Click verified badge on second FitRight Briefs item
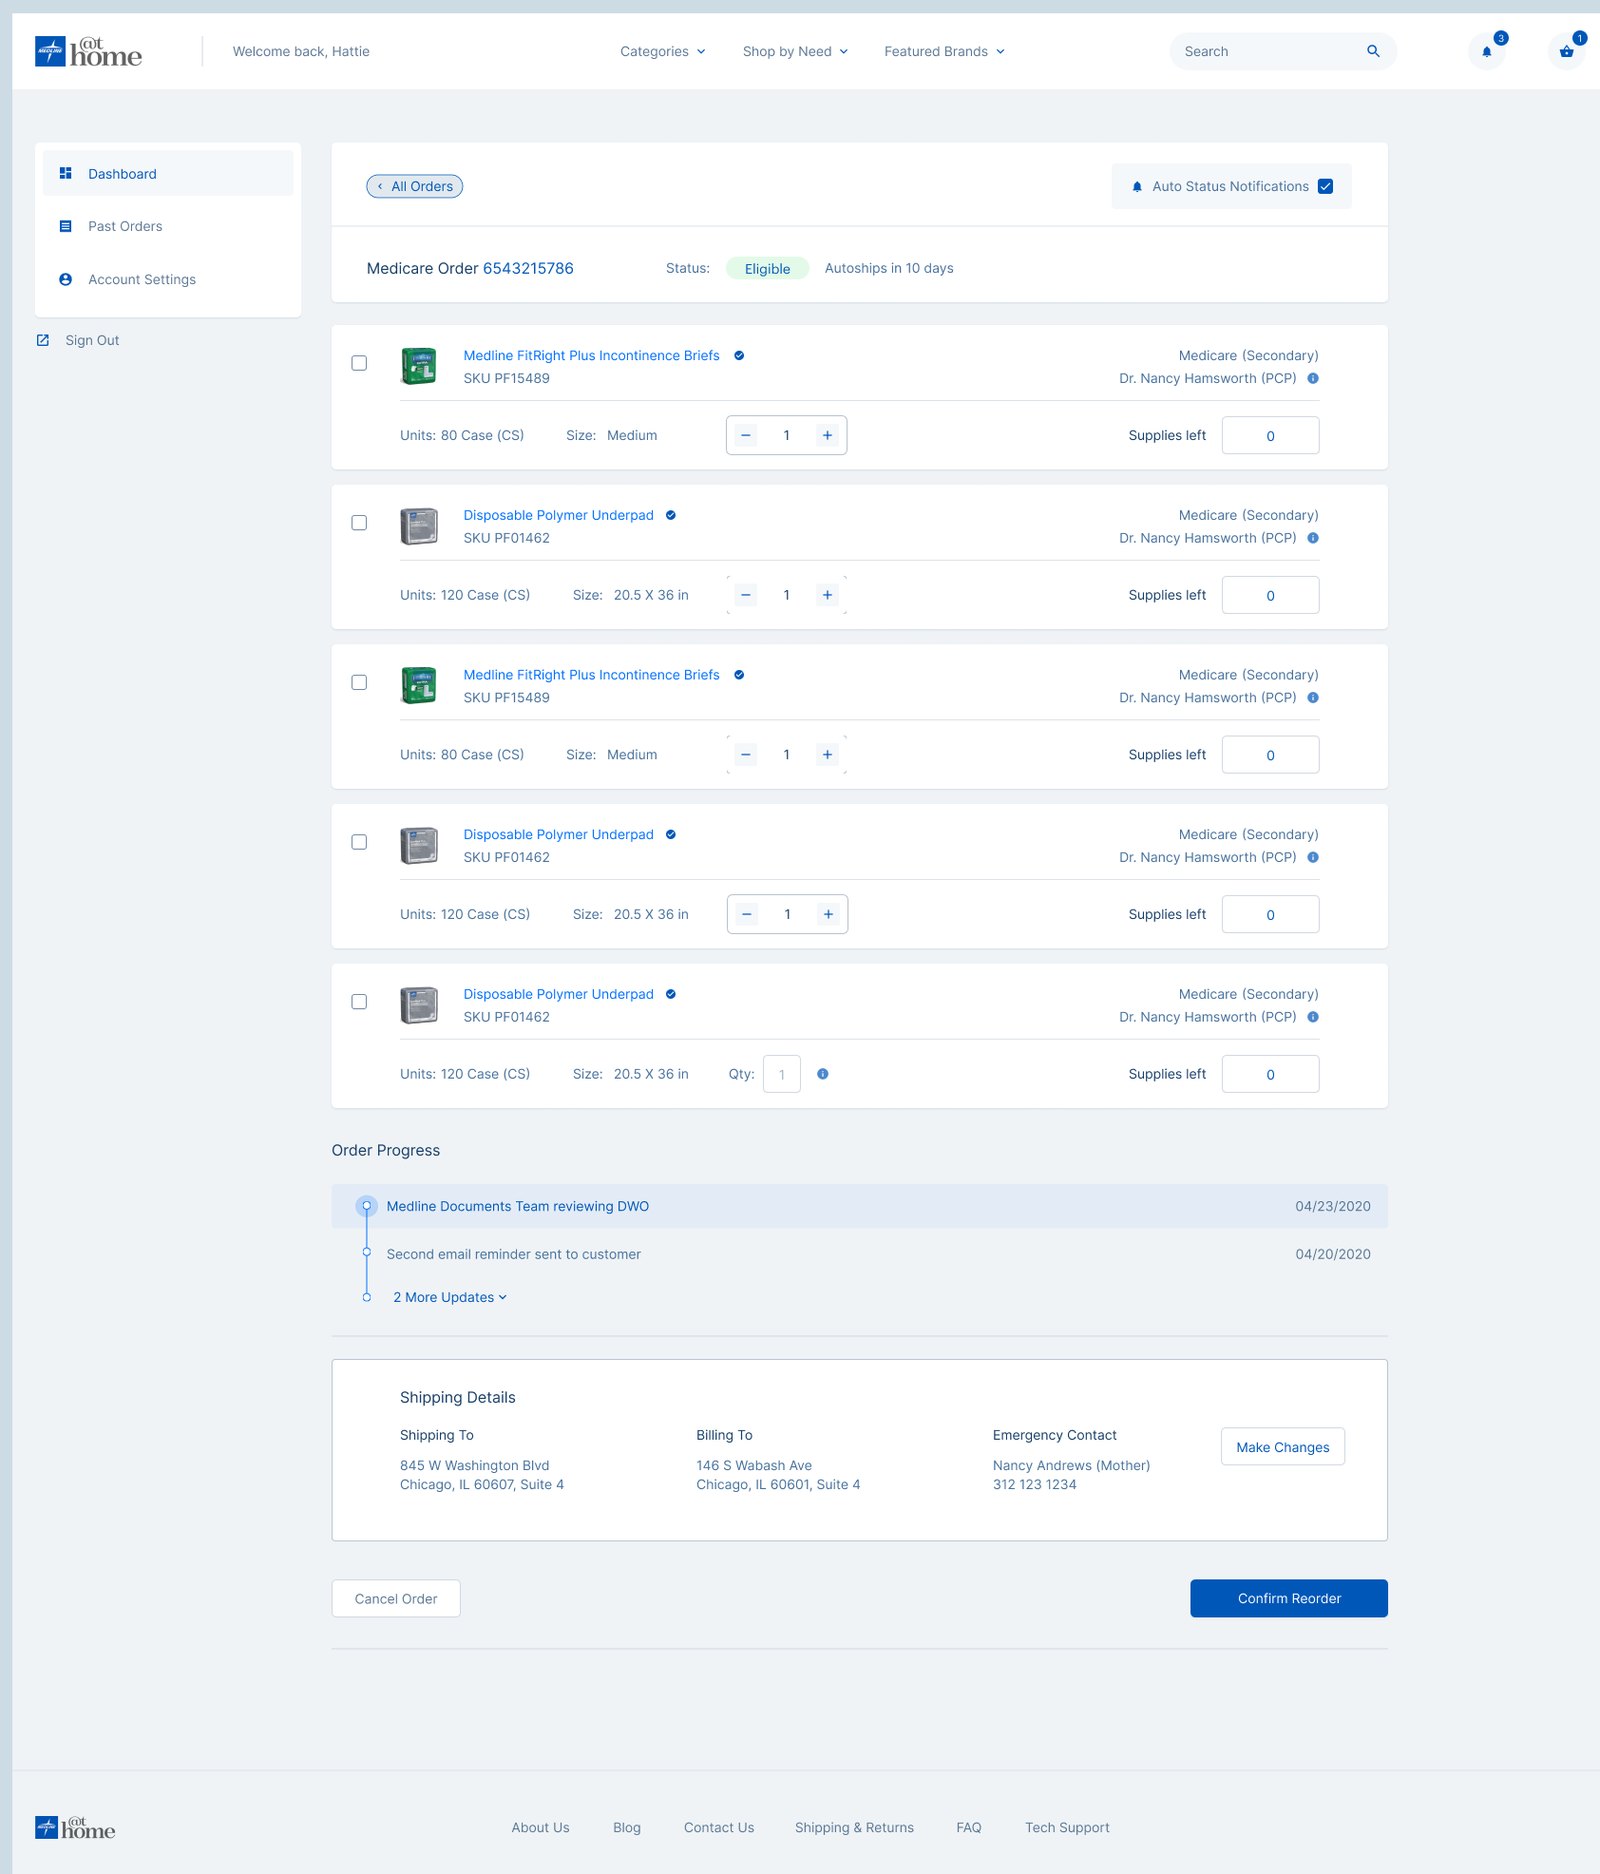This screenshot has width=1600, height=1874. (x=739, y=675)
